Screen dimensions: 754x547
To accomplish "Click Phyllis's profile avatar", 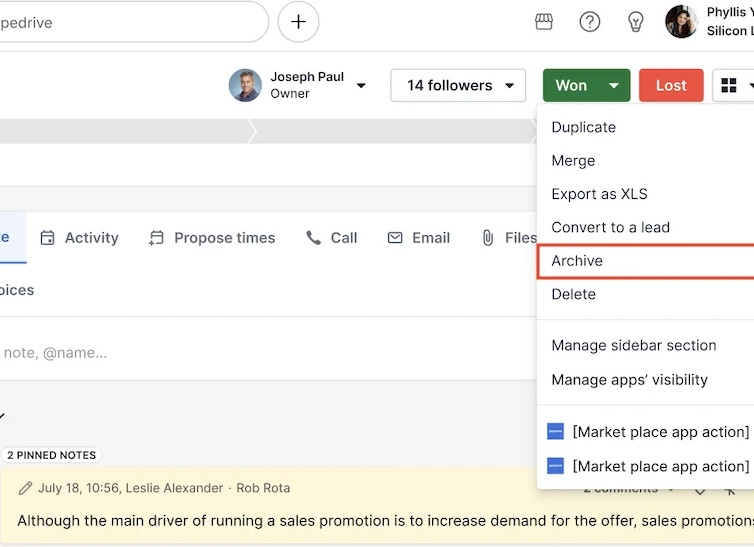I will (681, 22).
